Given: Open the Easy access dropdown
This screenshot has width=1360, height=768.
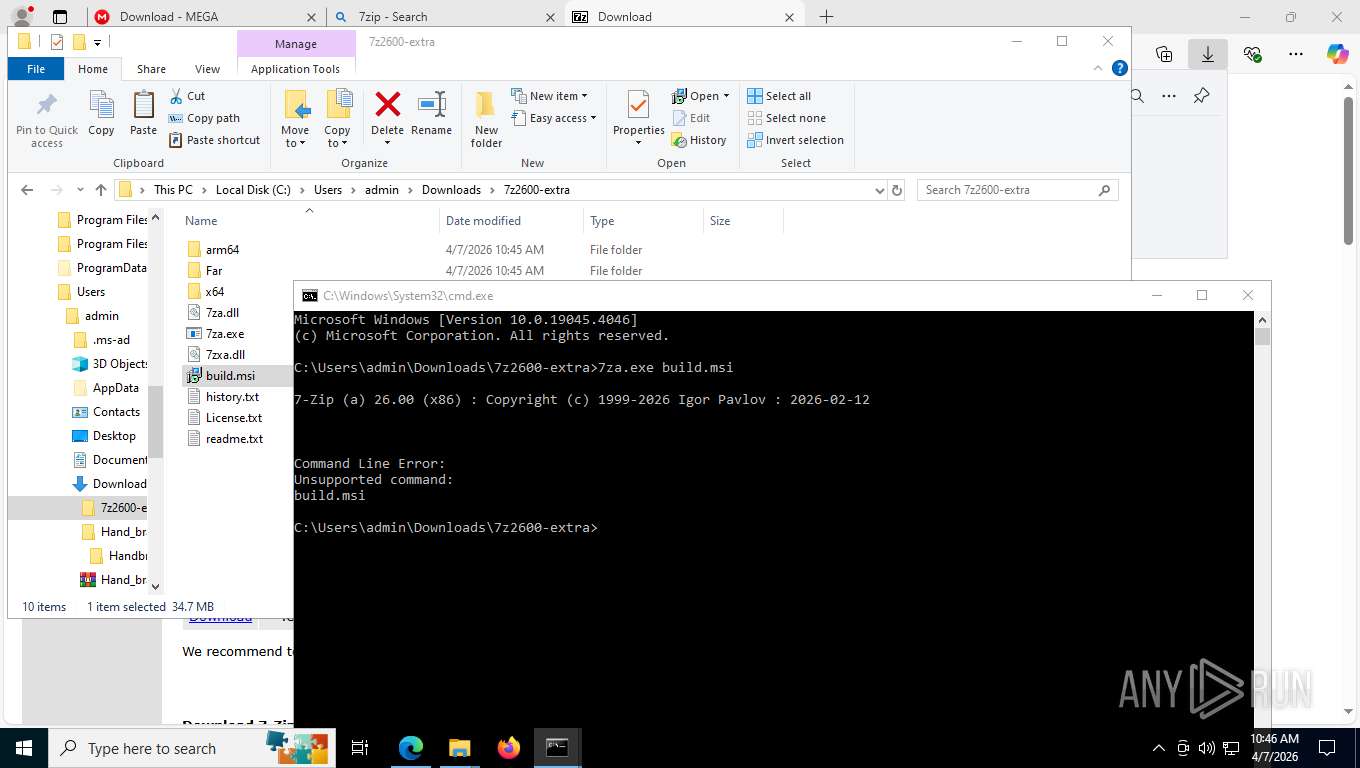Looking at the screenshot, I should tap(554, 118).
